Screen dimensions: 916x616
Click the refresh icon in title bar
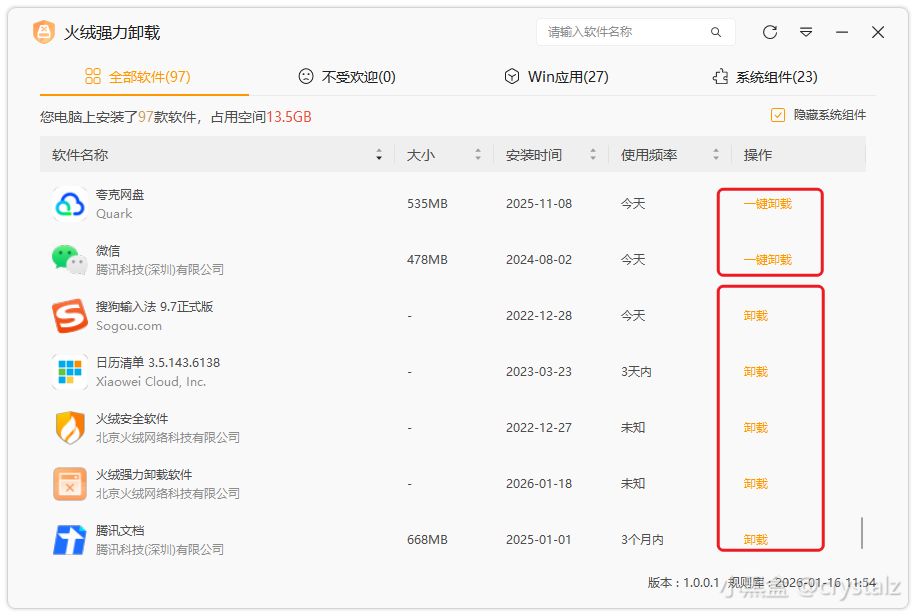pos(770,32)
